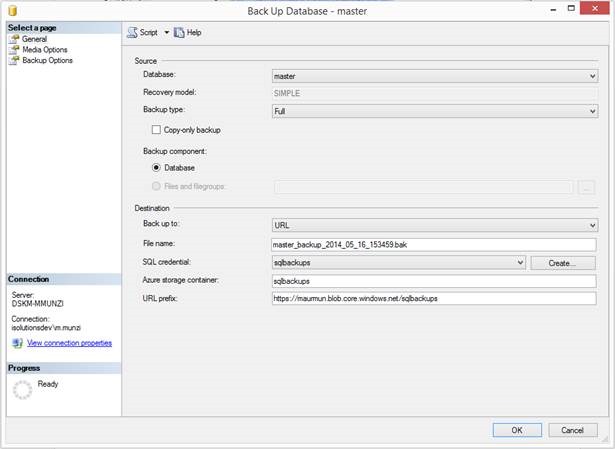615x449 pixels.
Task: Open the Database dropdown showing master
Action: point(434,74)
